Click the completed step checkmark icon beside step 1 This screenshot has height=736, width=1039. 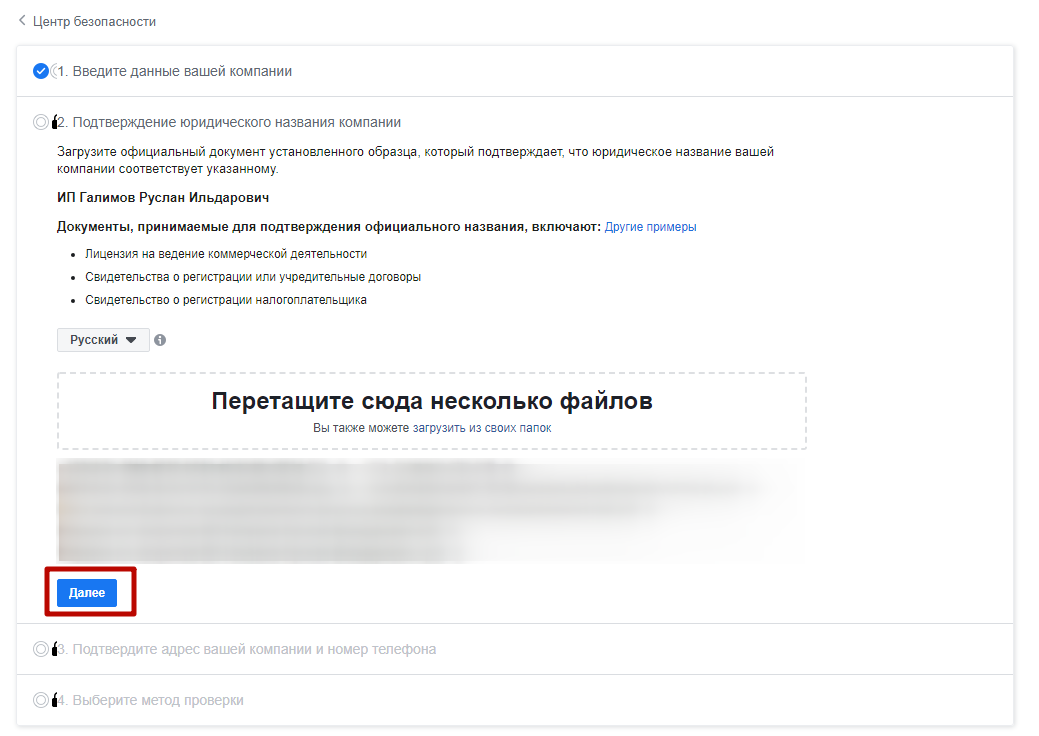pyautogui.click(x=40, y=70)
